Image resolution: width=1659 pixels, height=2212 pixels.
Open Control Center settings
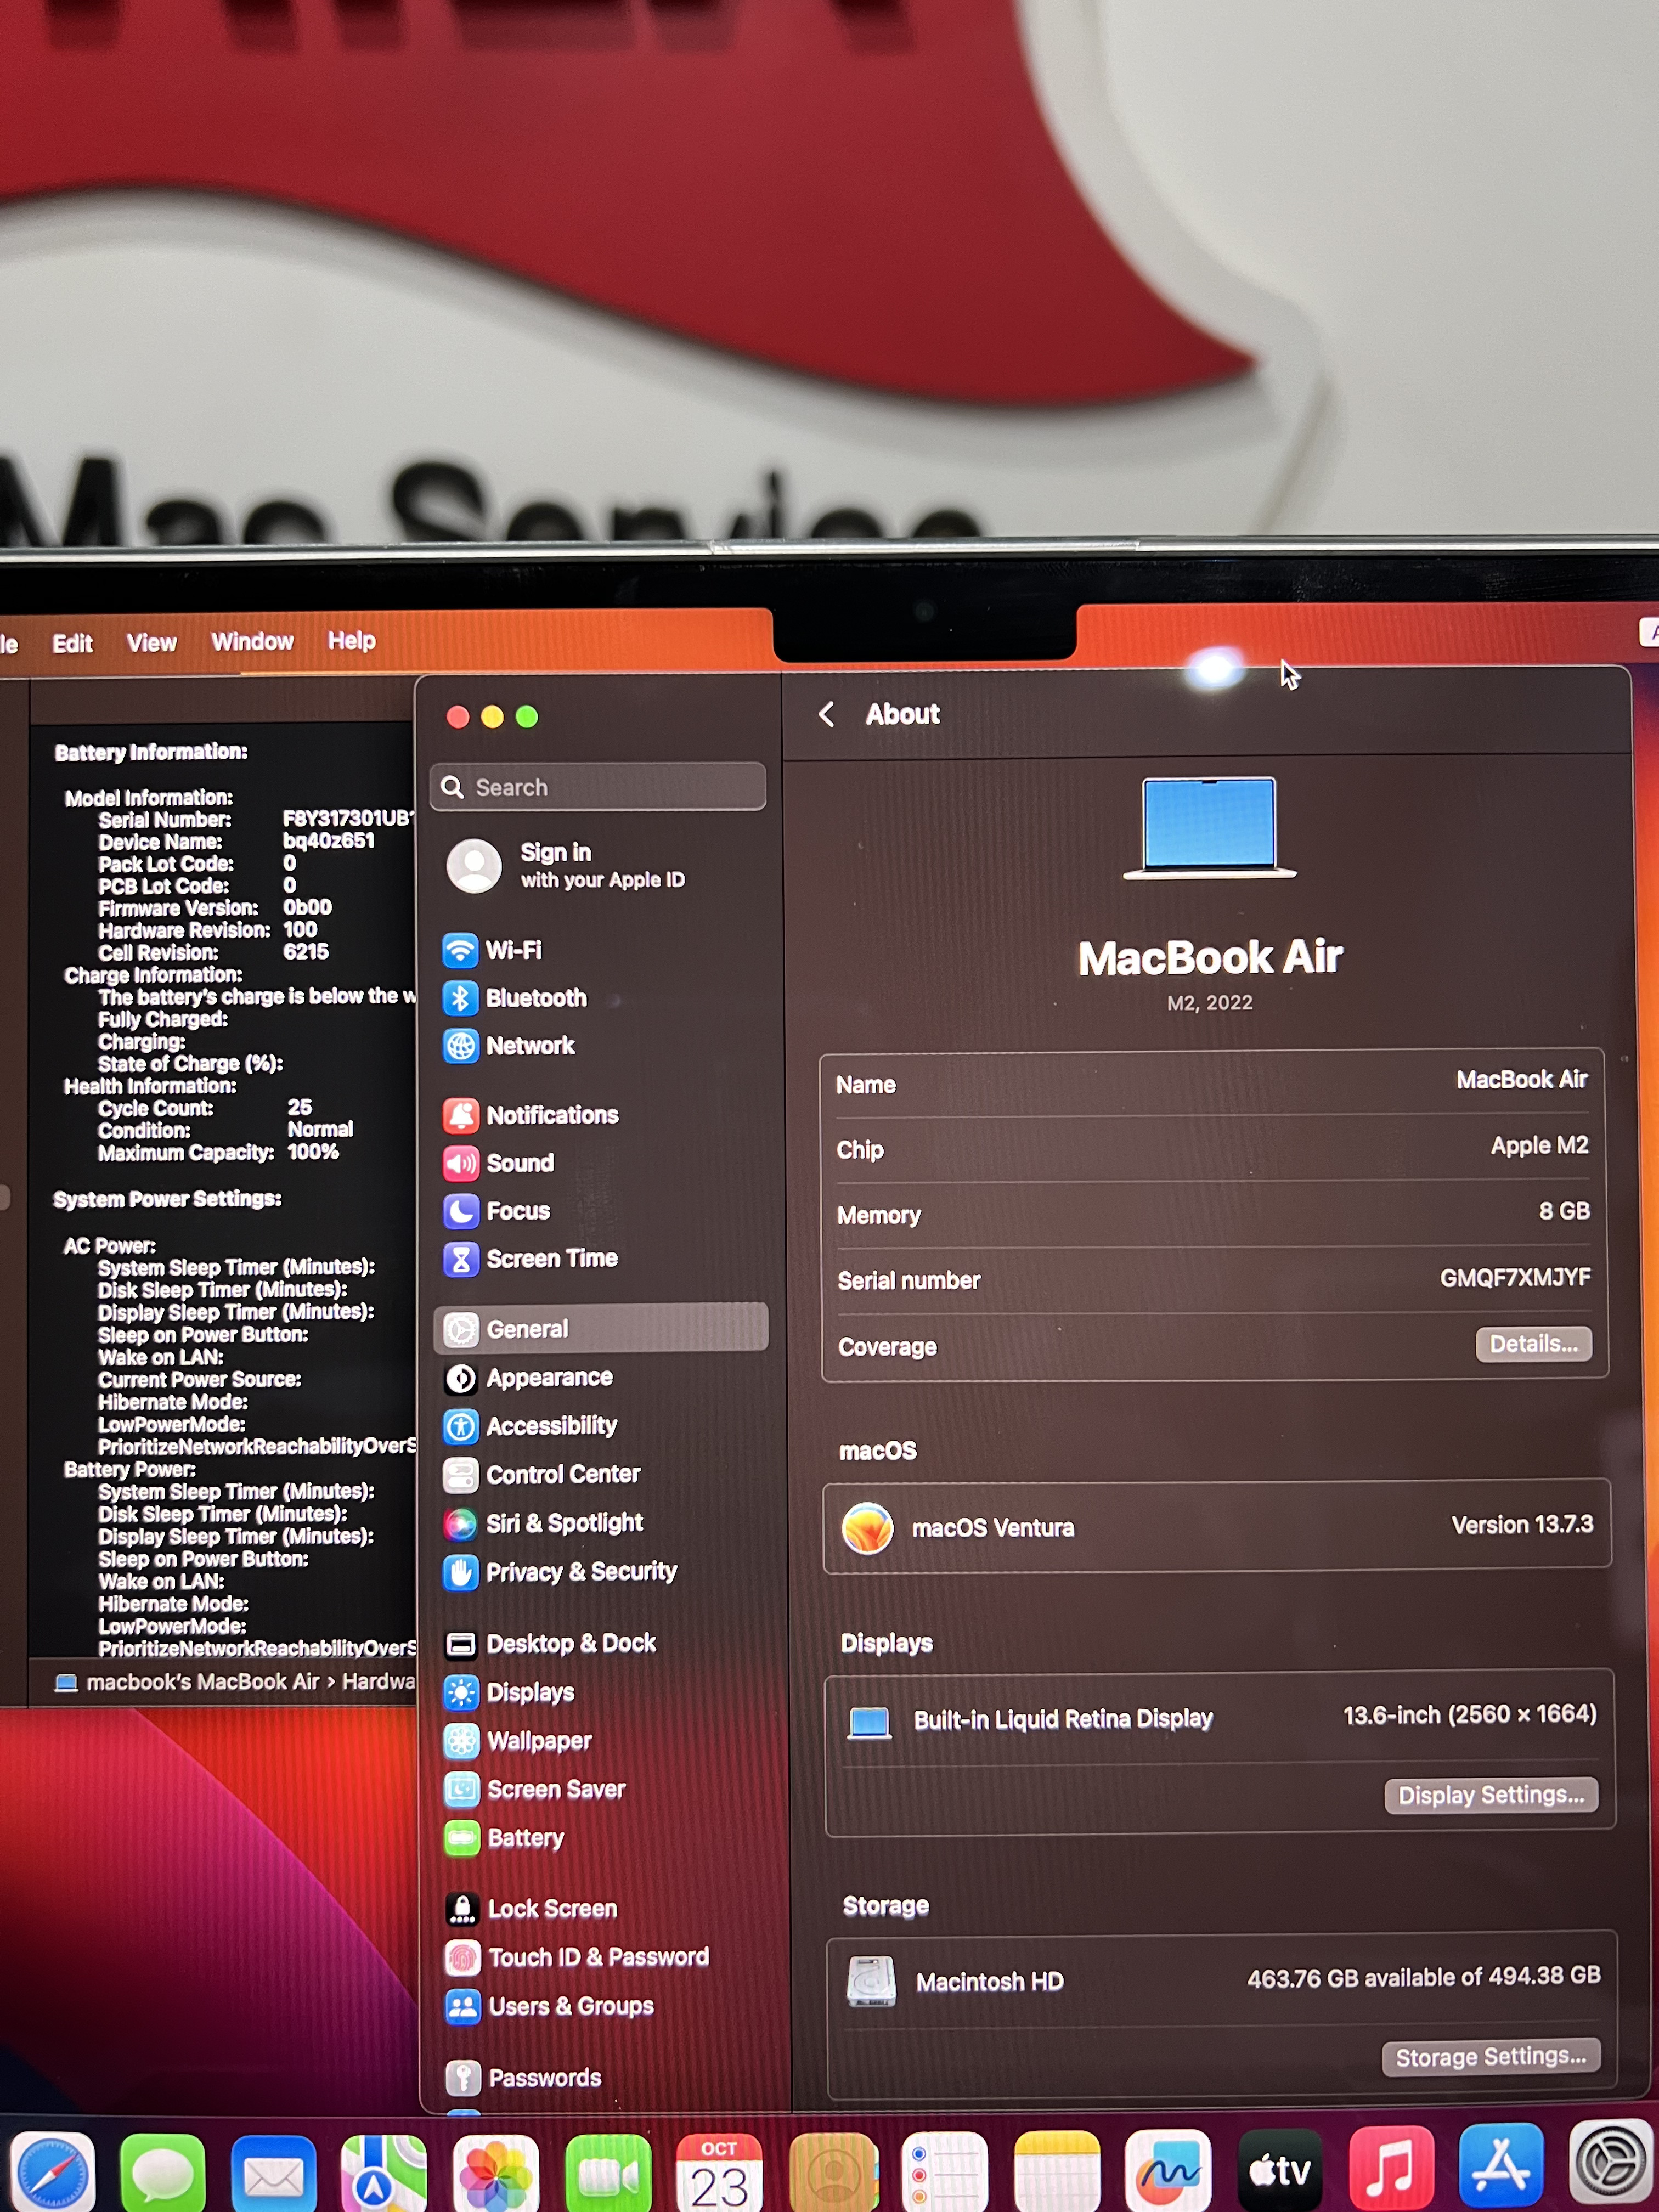coord(562,1474)
